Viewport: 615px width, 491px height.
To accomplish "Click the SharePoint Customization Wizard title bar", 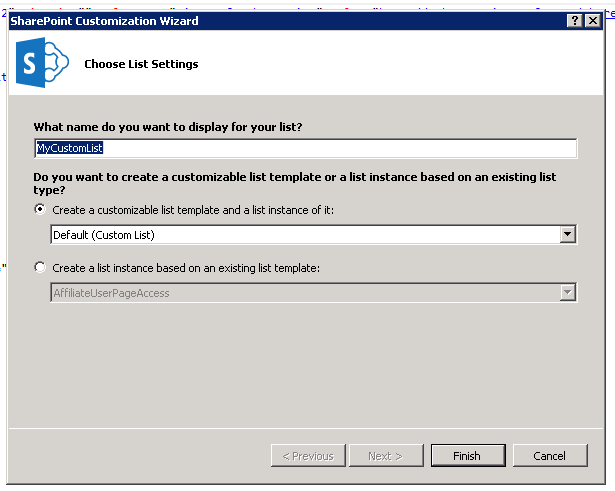I will pyautogui.click(x=250, y=21).
